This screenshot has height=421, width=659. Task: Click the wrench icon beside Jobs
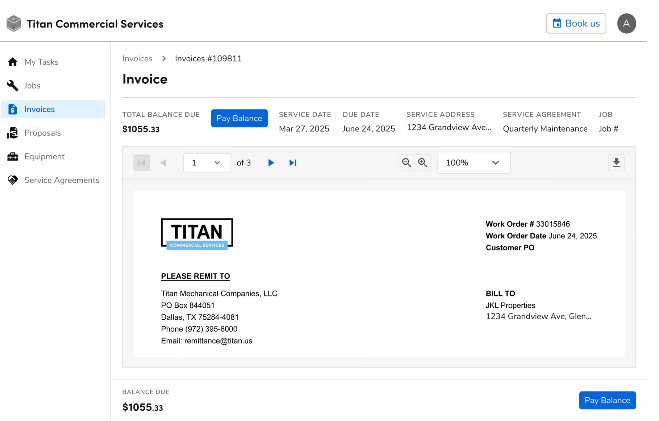(x=13, y=86)
